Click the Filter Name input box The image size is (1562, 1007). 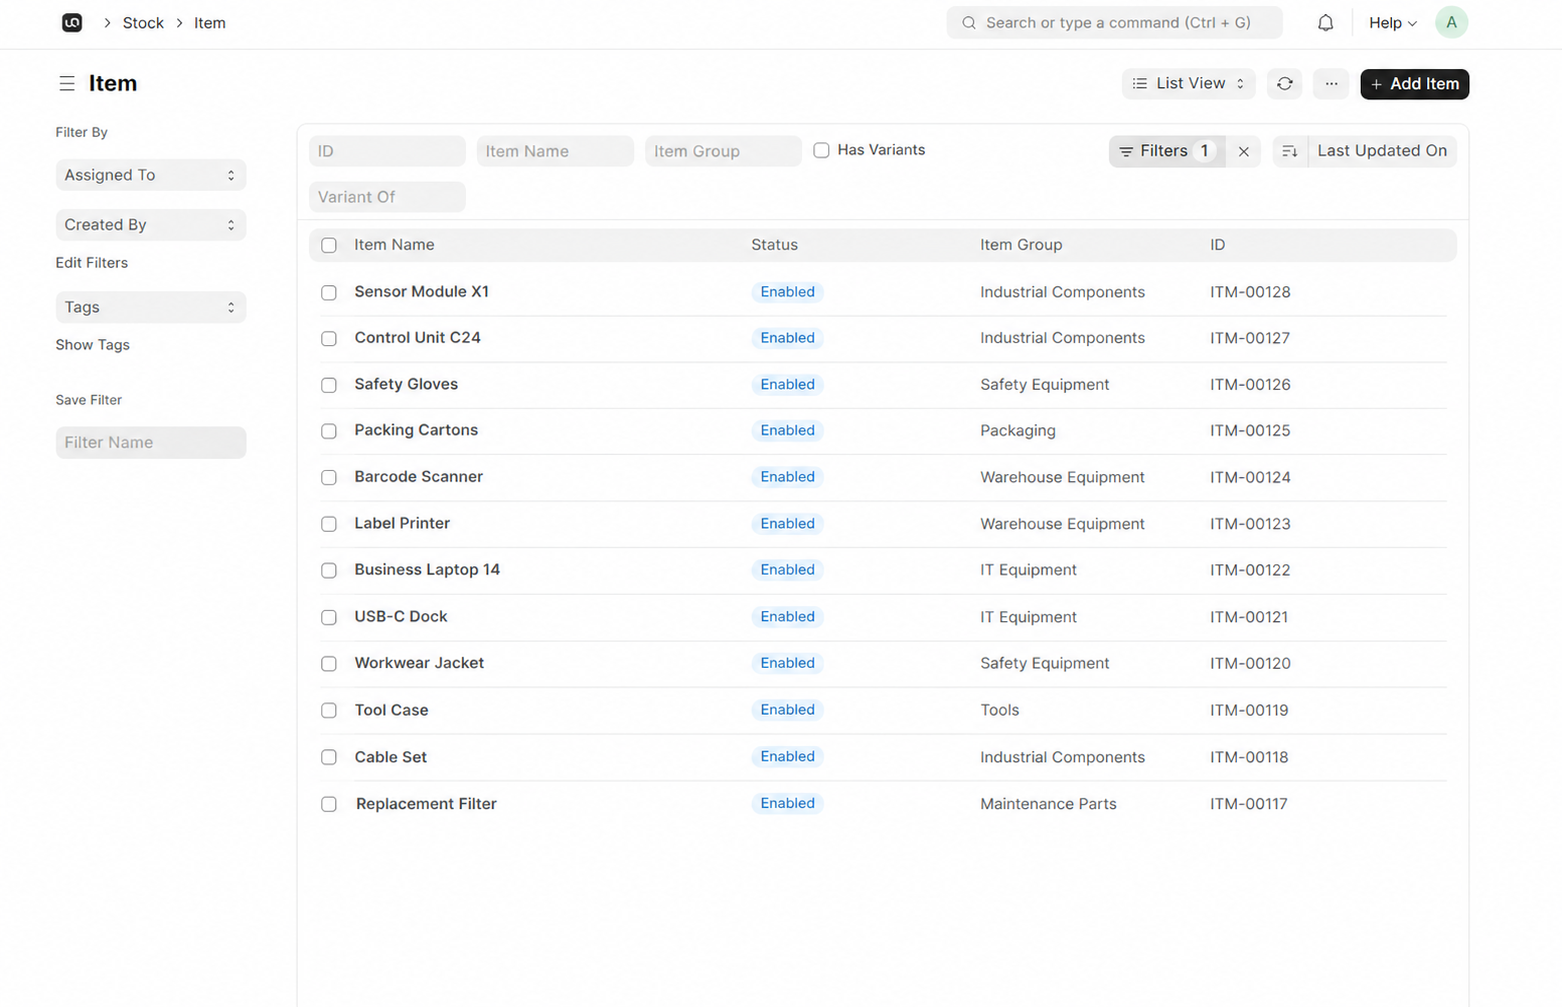coord(151,443)
